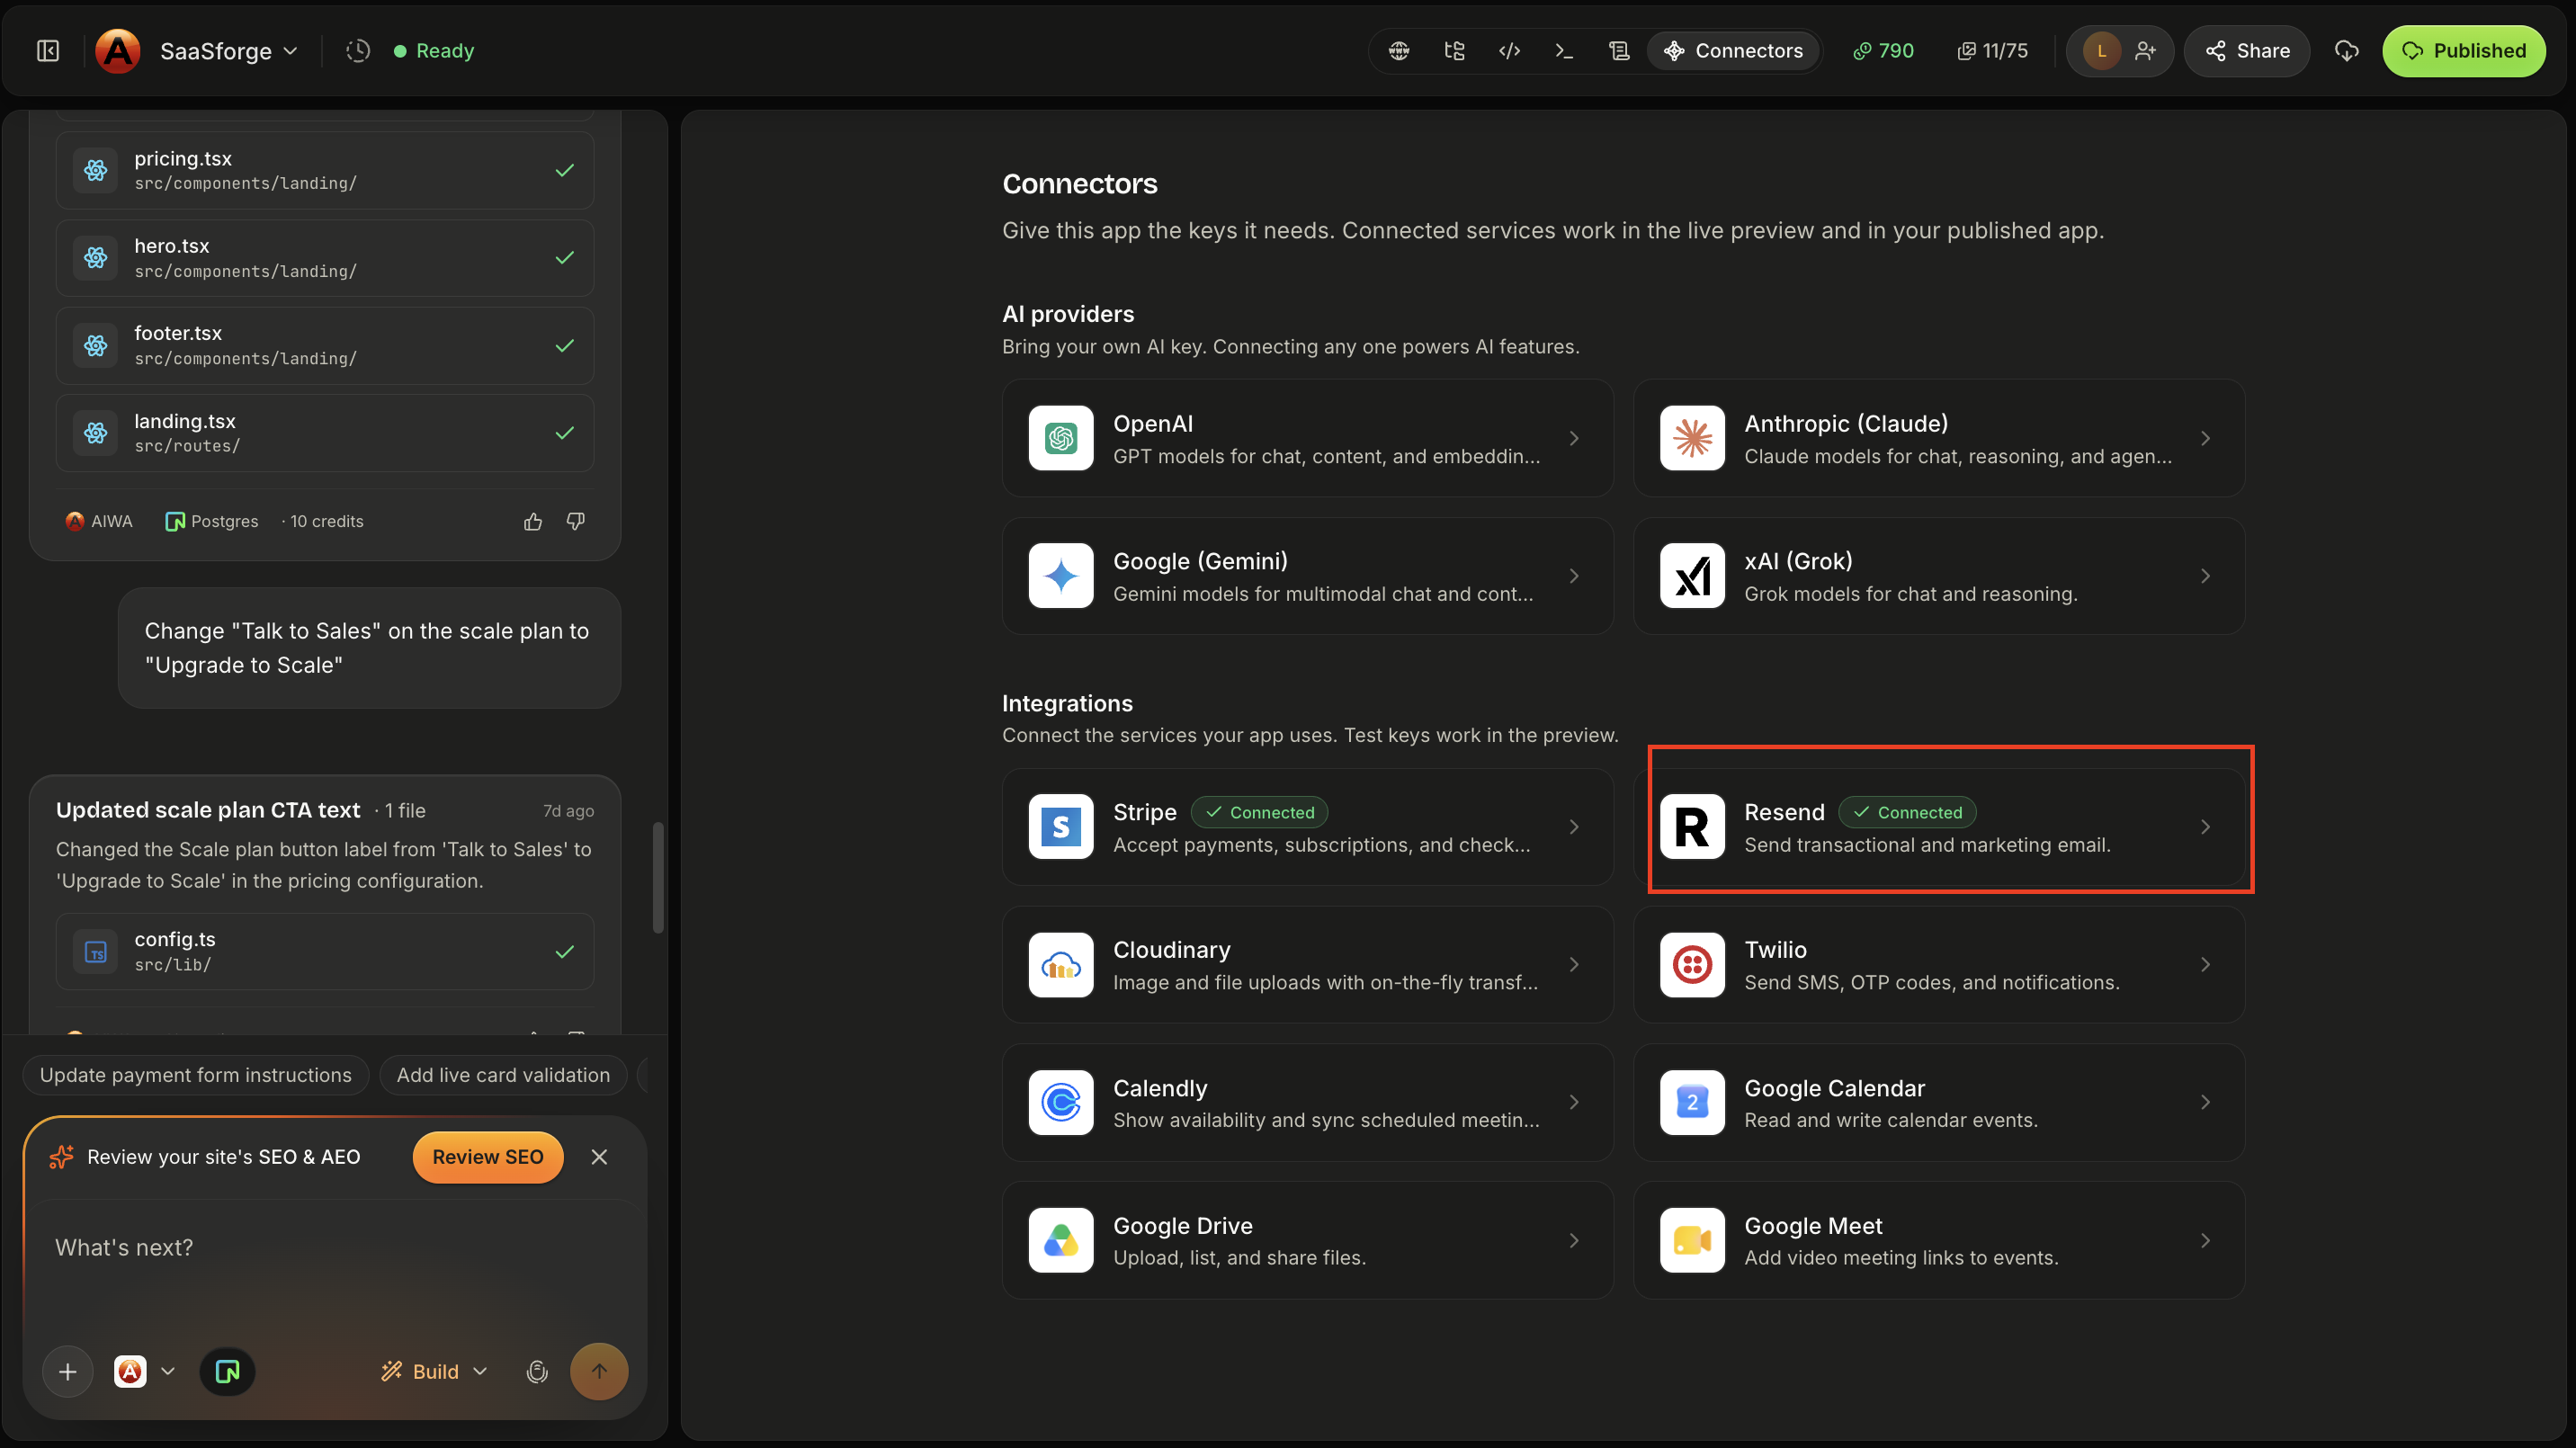Open version history clock icon
Screen dimensions: 2576x1448
(x=358, y=51)
